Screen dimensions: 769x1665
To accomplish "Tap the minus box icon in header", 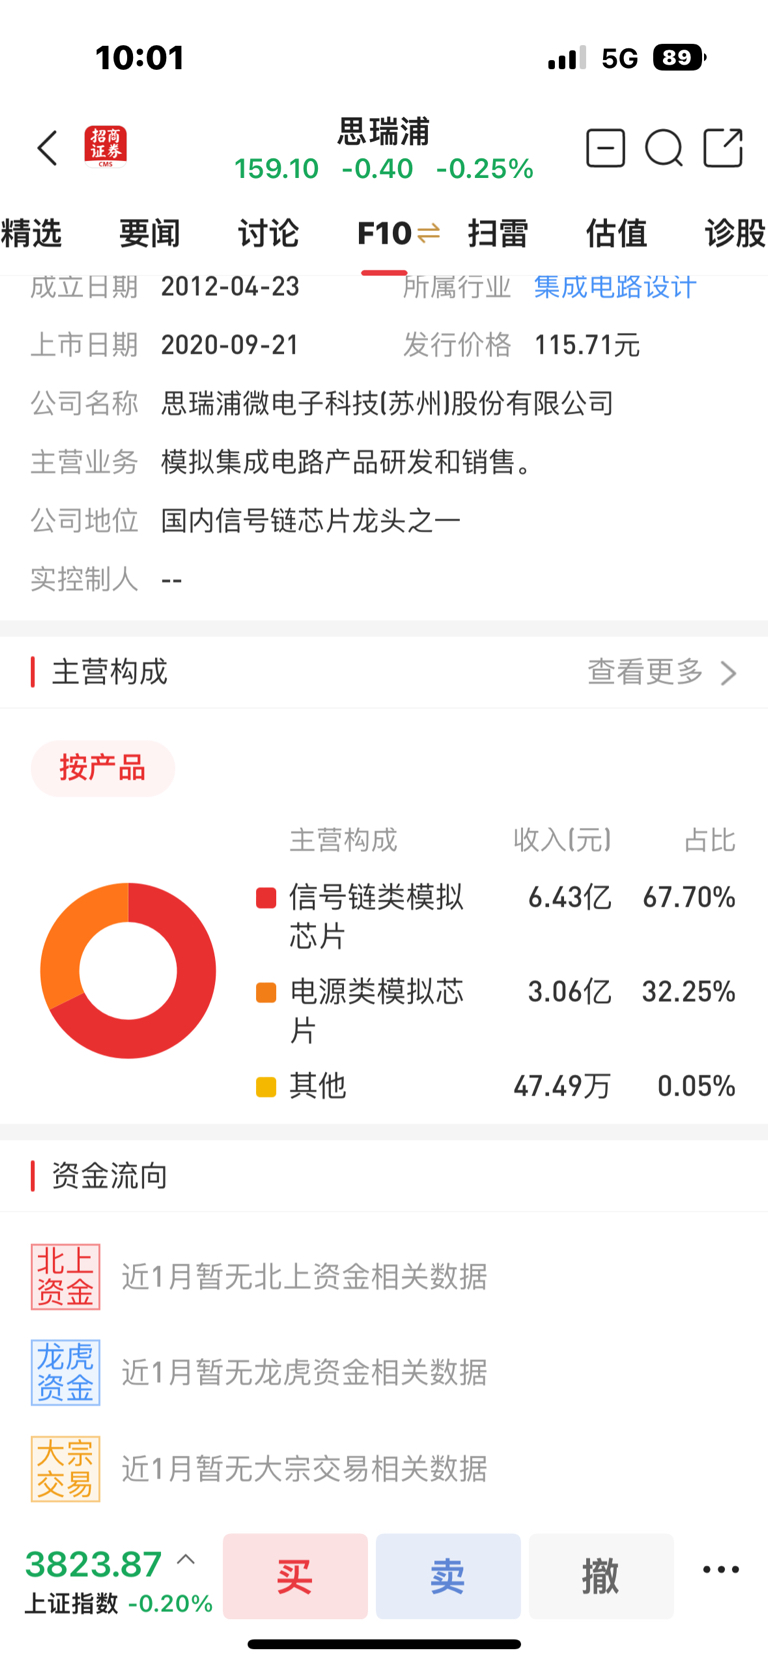I will click(605, 148).
